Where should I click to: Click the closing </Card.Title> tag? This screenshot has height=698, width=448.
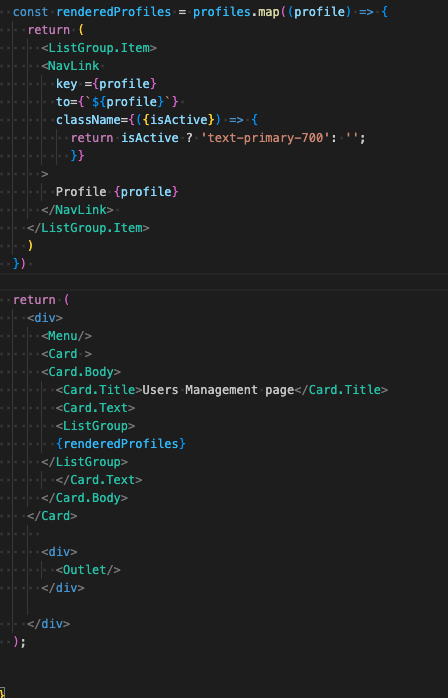[x=342, y=390]
